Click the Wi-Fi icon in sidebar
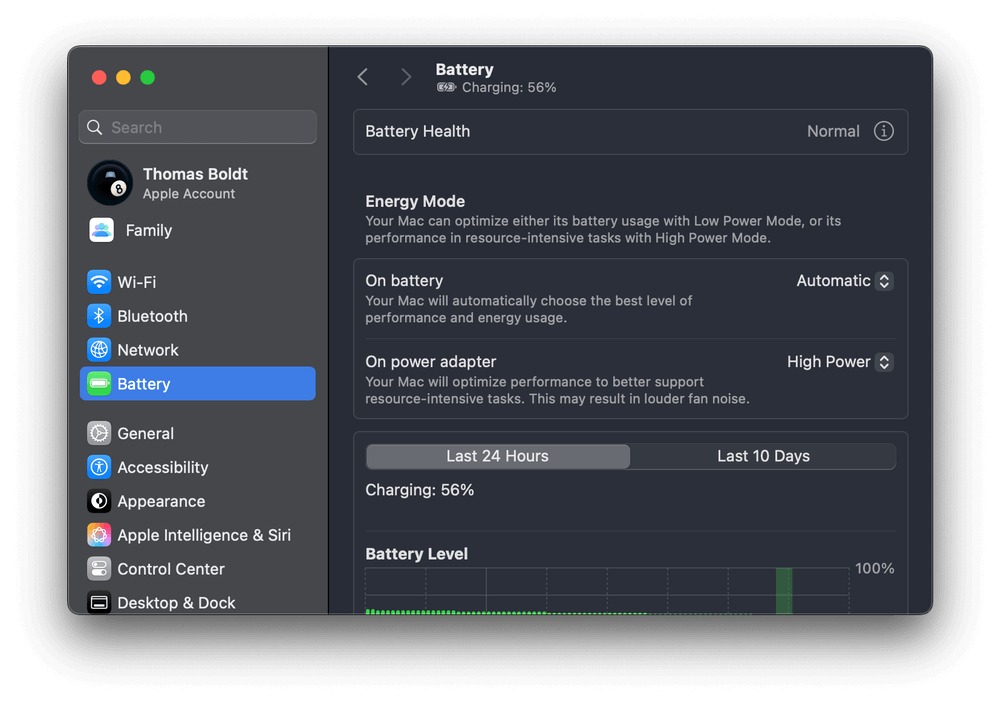 pyautogui.click(x=99, y=282)
